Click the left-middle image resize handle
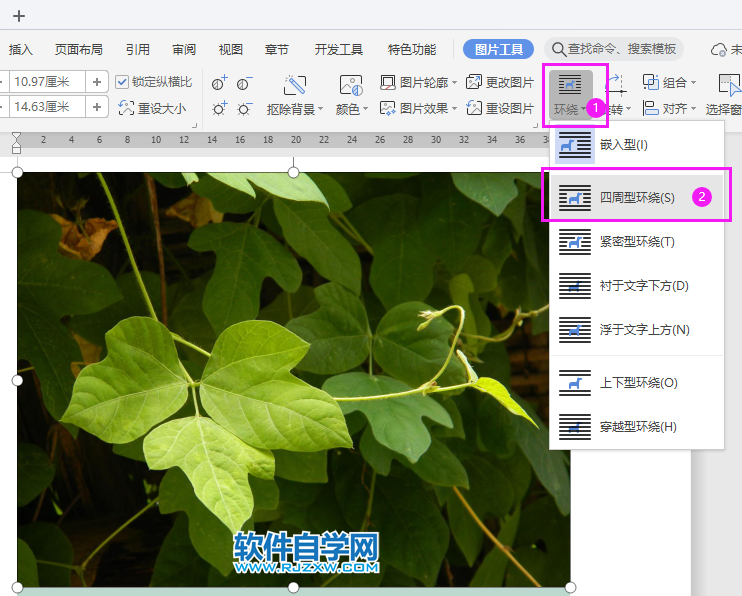 point(17,380)
